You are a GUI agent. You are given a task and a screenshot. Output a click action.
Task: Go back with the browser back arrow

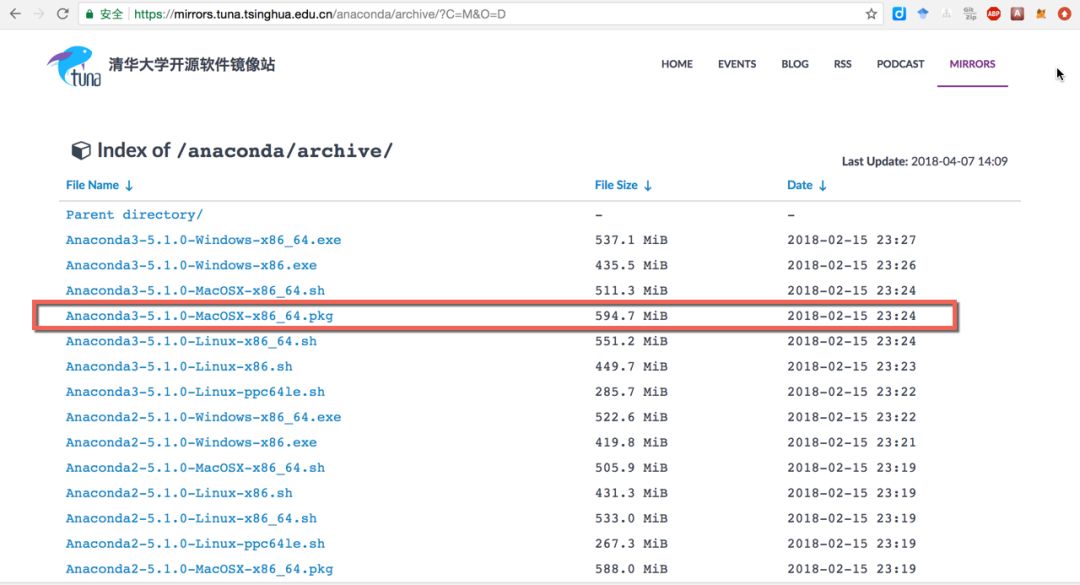tap(15, 14)
